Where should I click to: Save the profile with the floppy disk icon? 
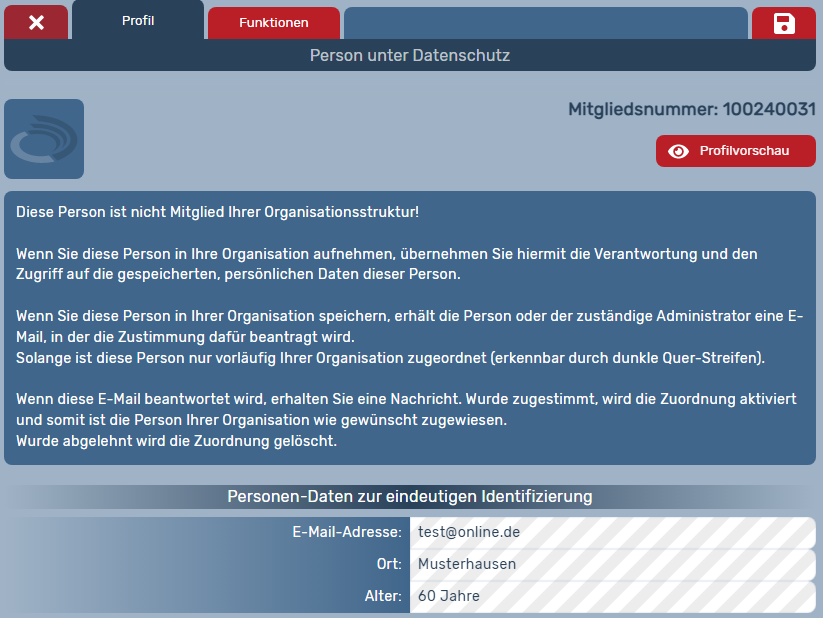click(x=784, y=23)
